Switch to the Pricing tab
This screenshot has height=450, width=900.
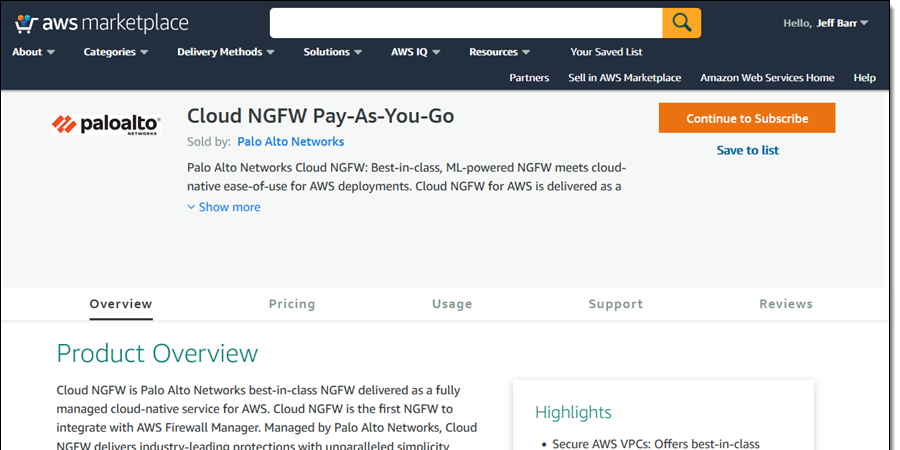[x=292, y=304]
